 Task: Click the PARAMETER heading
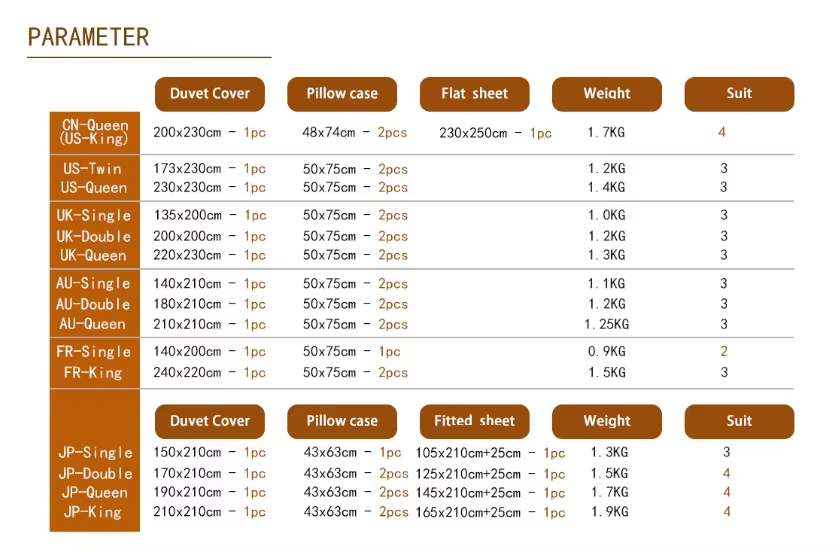point(89,37)
